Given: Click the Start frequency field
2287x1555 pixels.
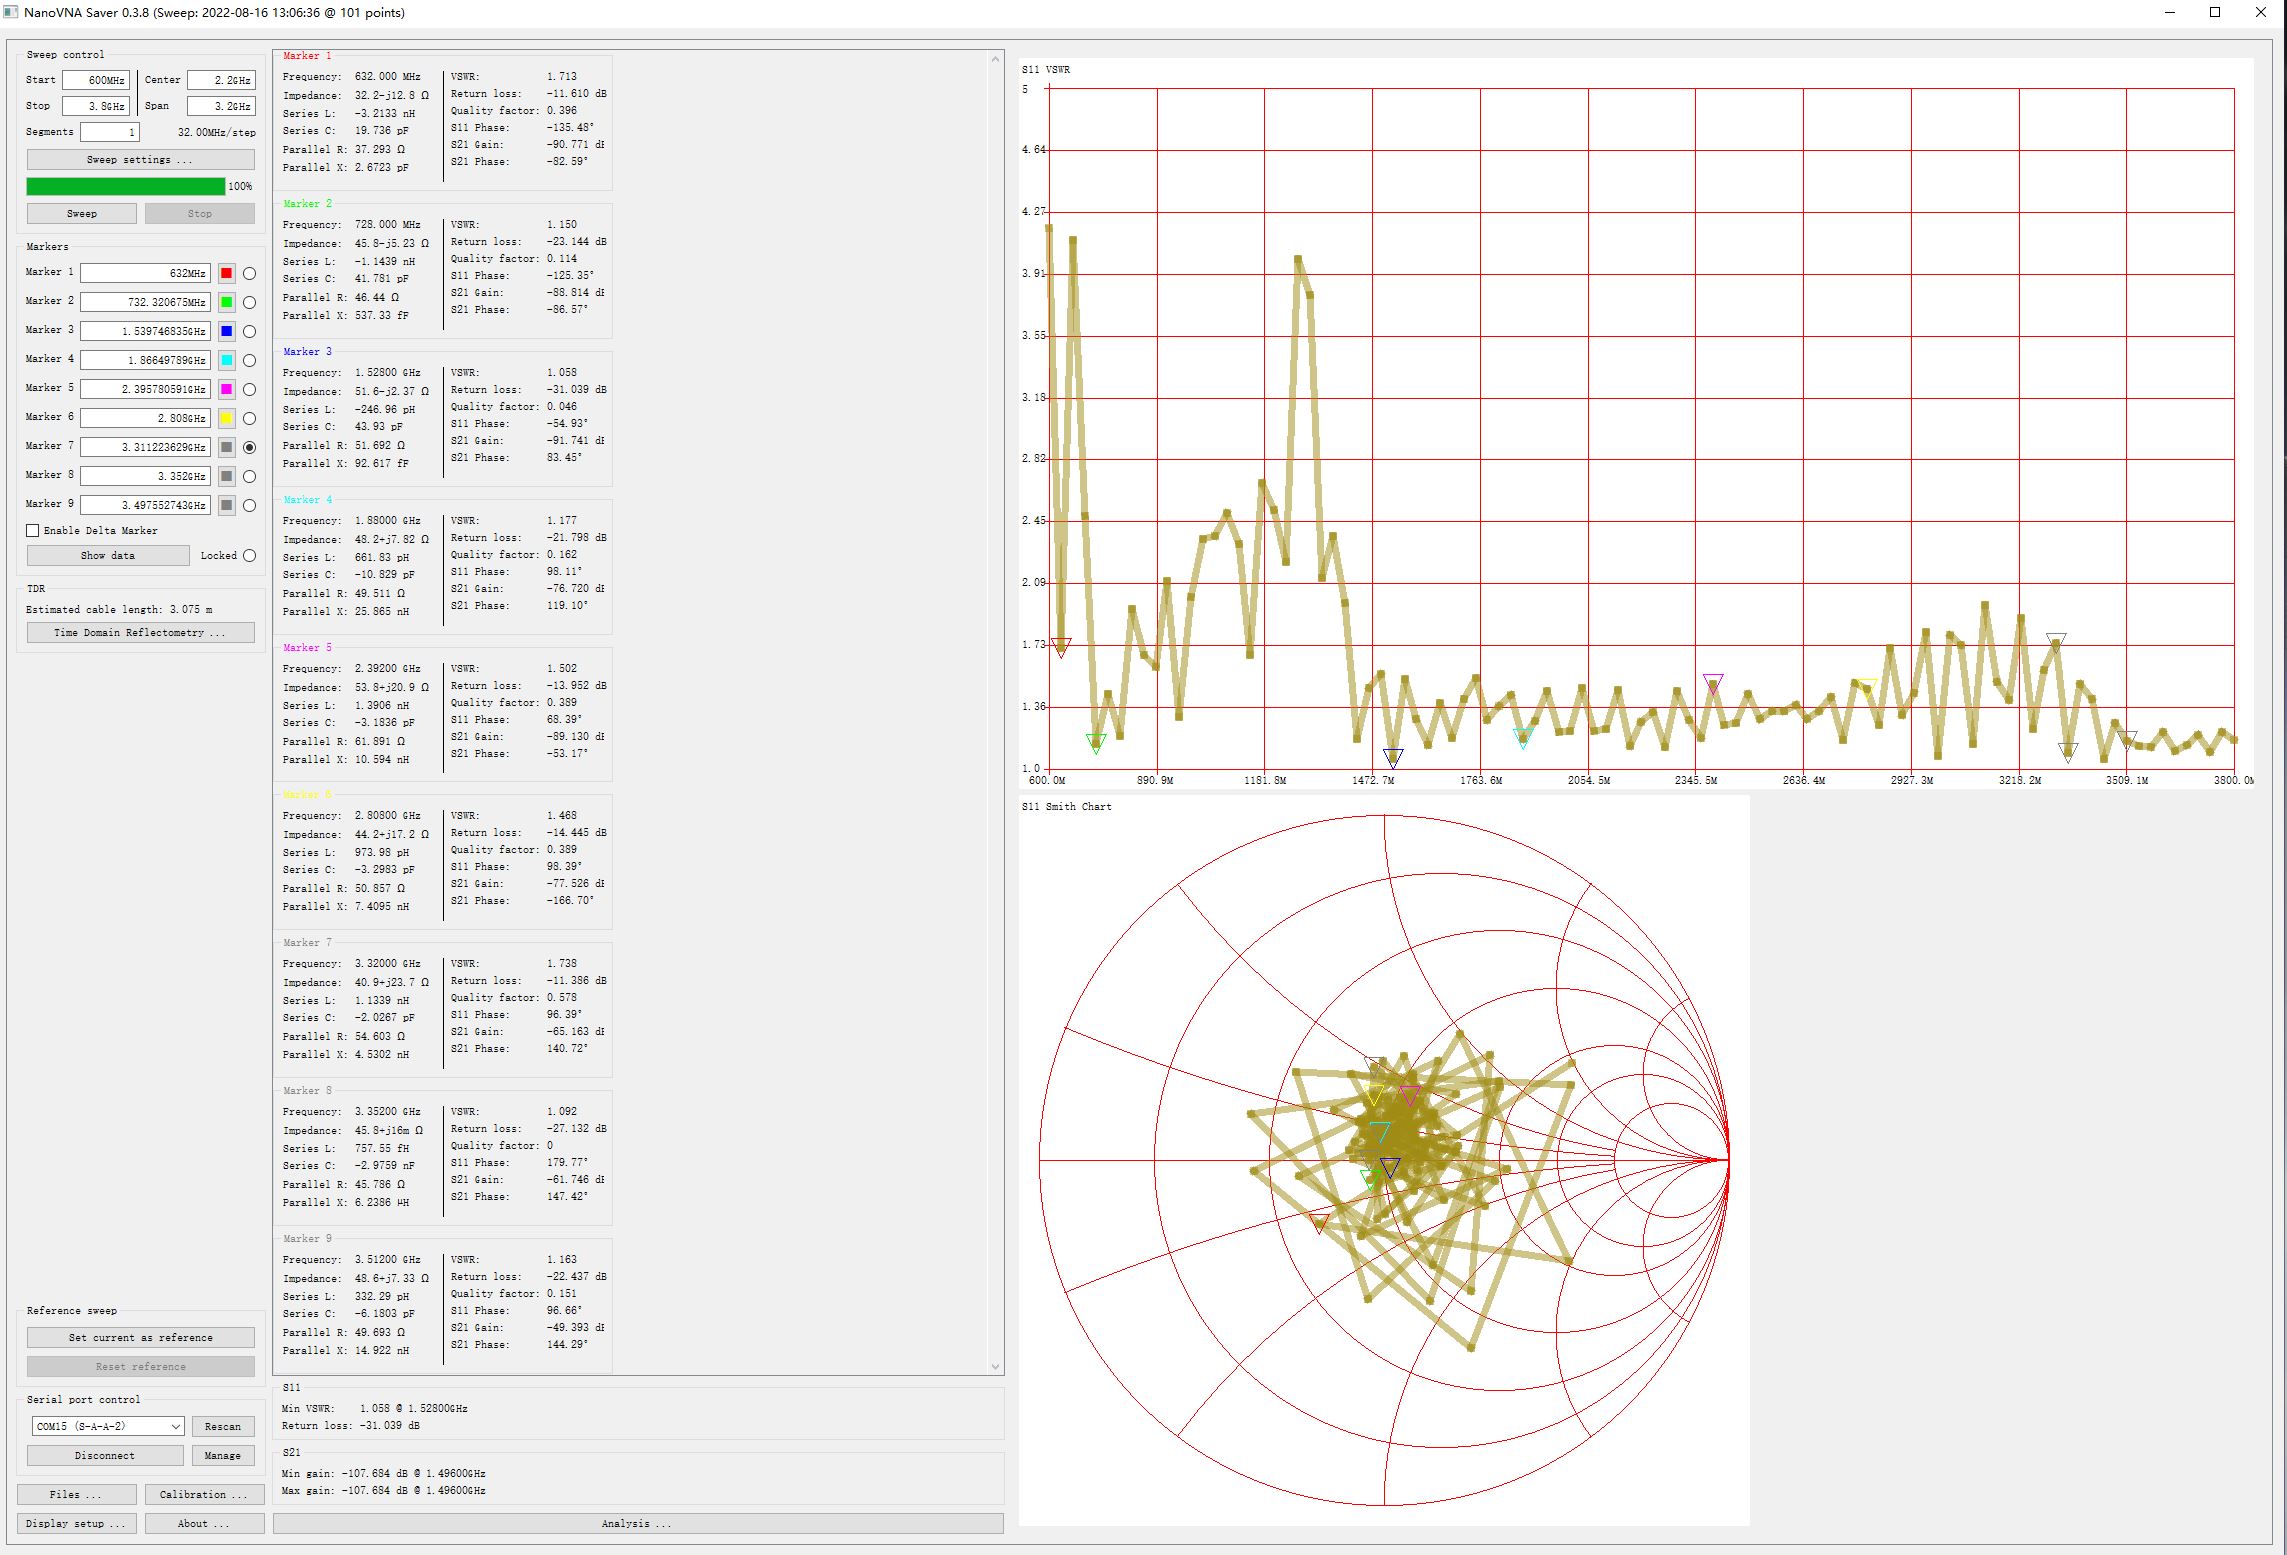Looking at the screenshot, I should tap(96, 80).
